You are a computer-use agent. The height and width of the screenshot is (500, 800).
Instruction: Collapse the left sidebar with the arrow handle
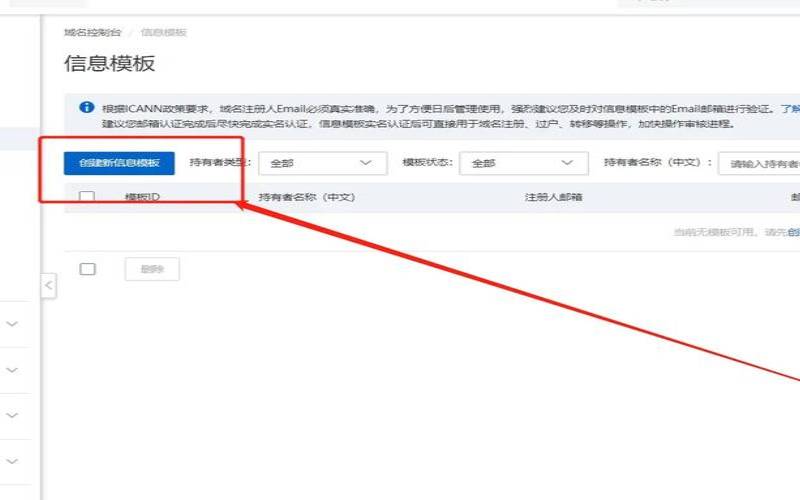point(48,286)
